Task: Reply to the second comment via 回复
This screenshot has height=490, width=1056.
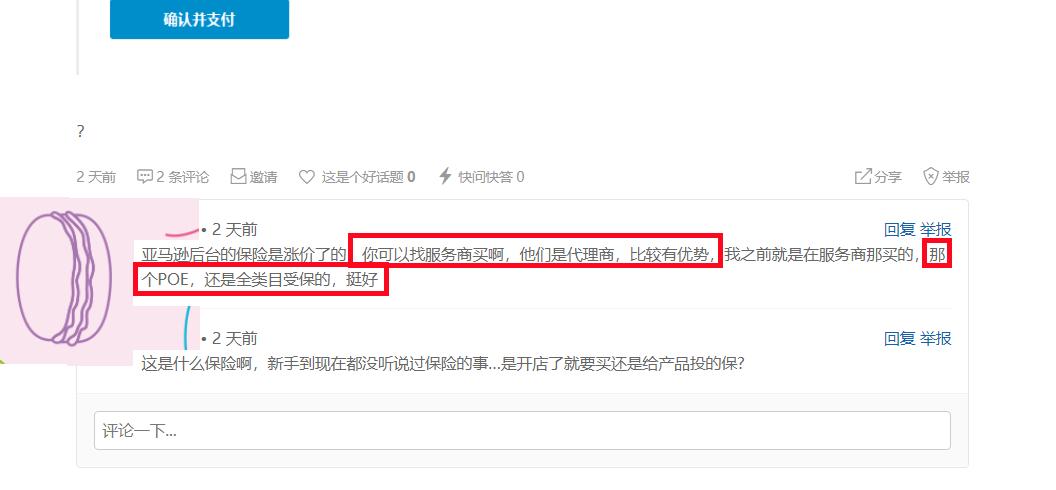Action: [900, 339]
